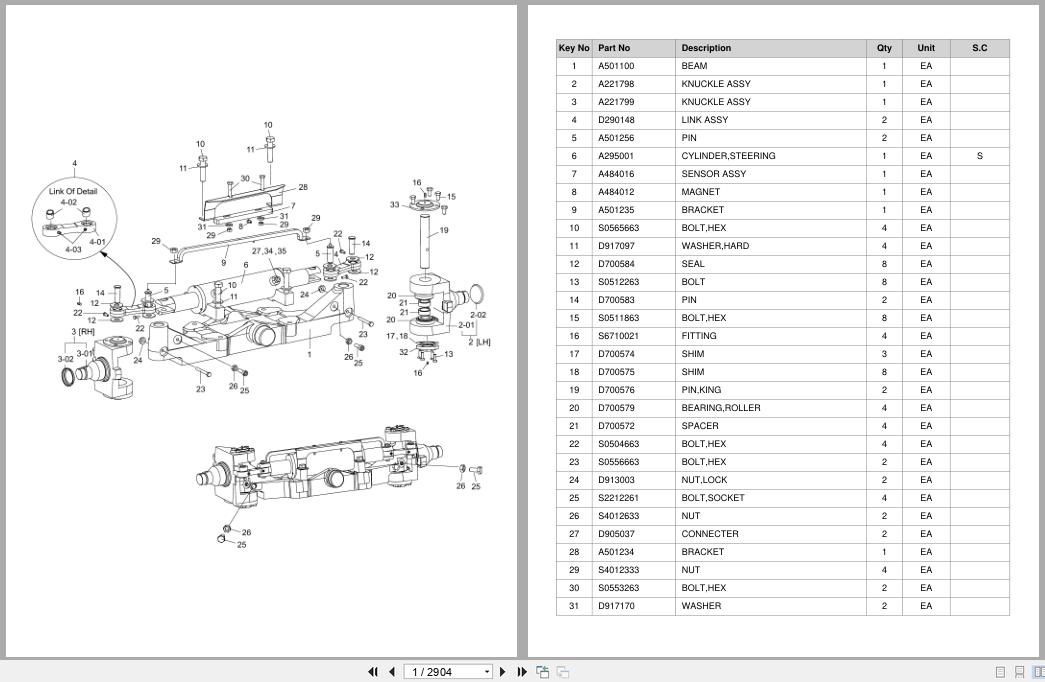Click the 17, 18 callout in diagram
Viewport: 1045px width, 682px height.
tap(397, 336)
